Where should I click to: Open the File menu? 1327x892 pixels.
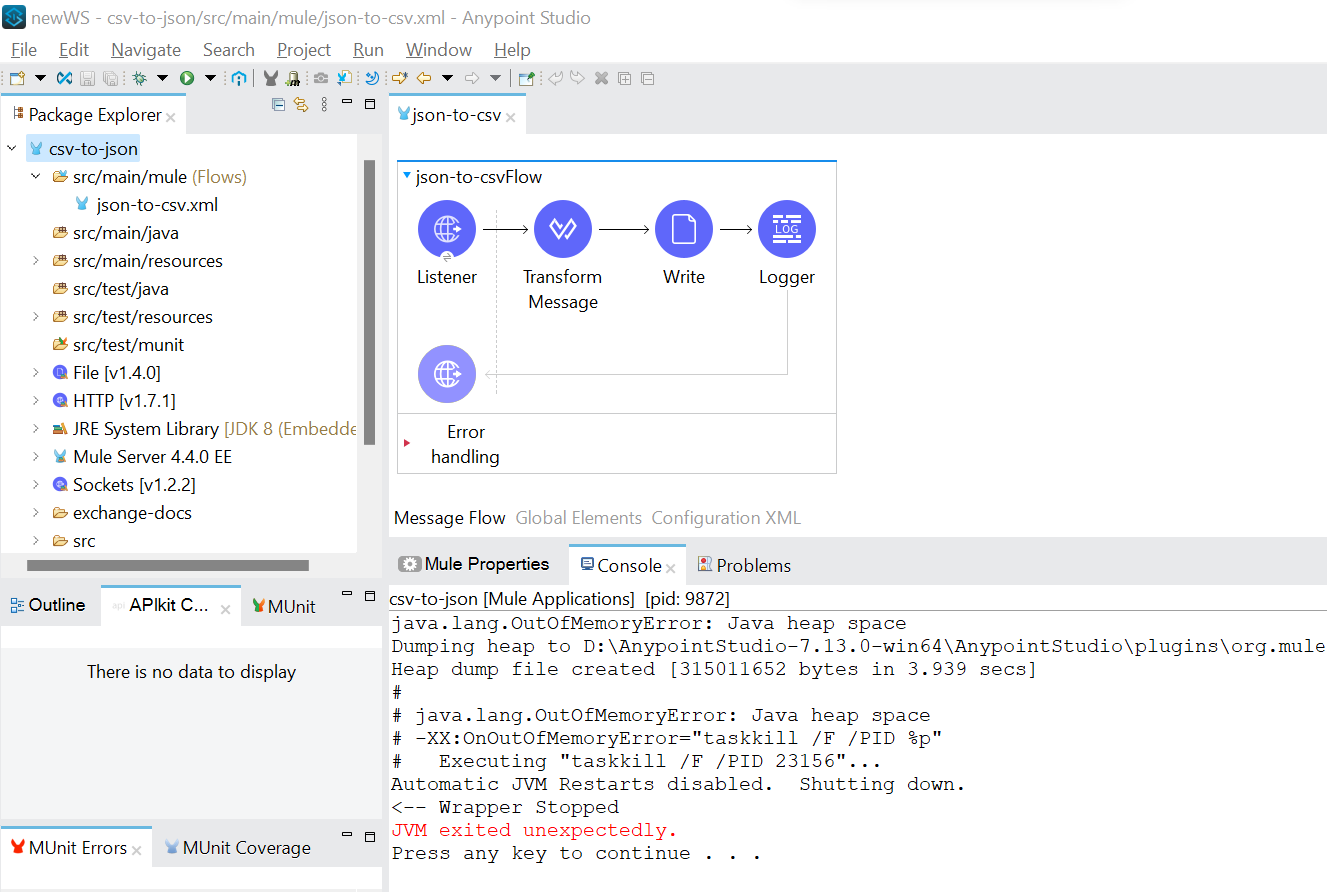(x=24, y=50)
